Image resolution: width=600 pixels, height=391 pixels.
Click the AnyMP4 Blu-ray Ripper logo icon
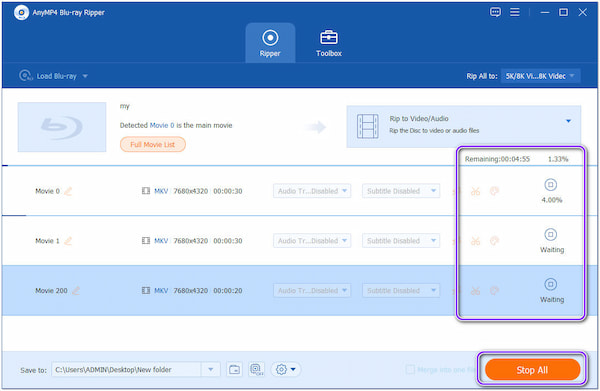tap(21, 13)
